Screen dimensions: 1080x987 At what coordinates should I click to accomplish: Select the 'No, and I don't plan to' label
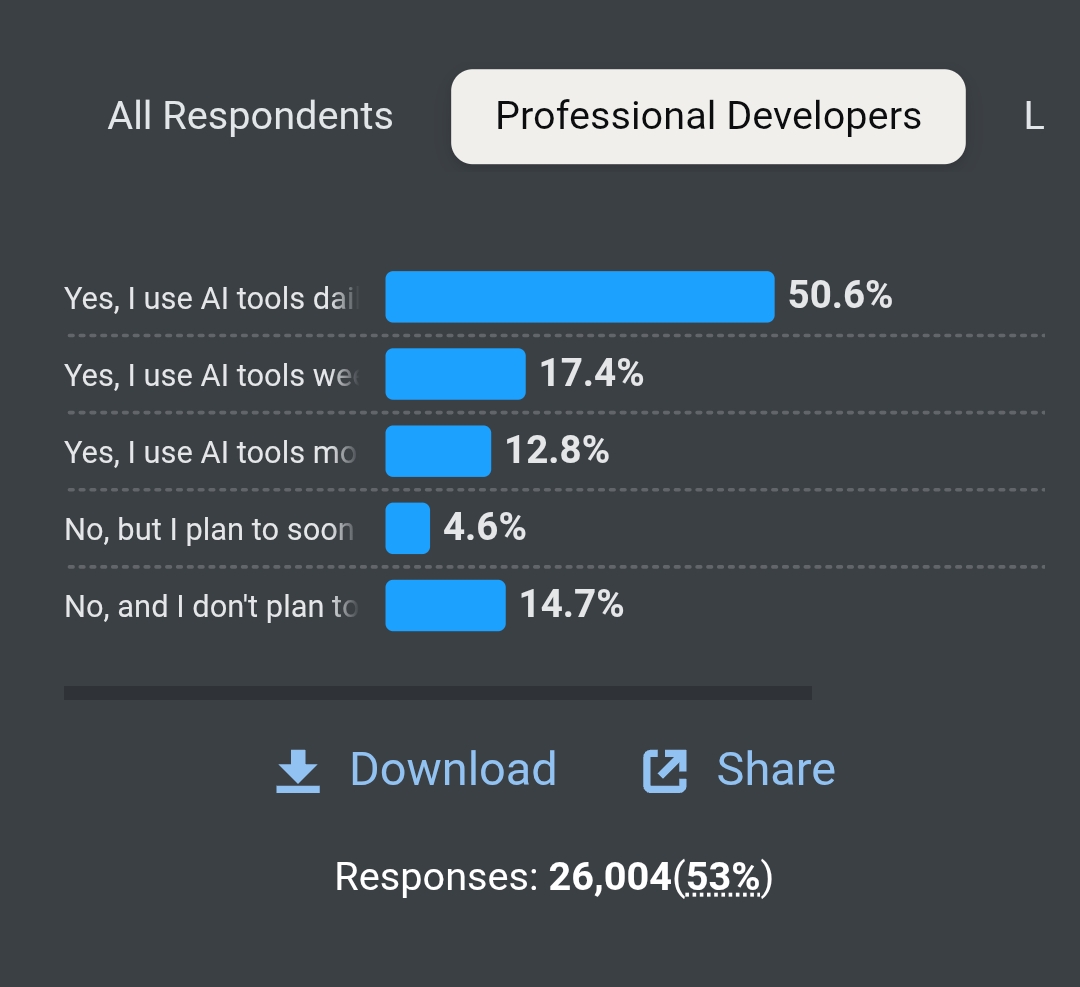click(x=211, y=607)
